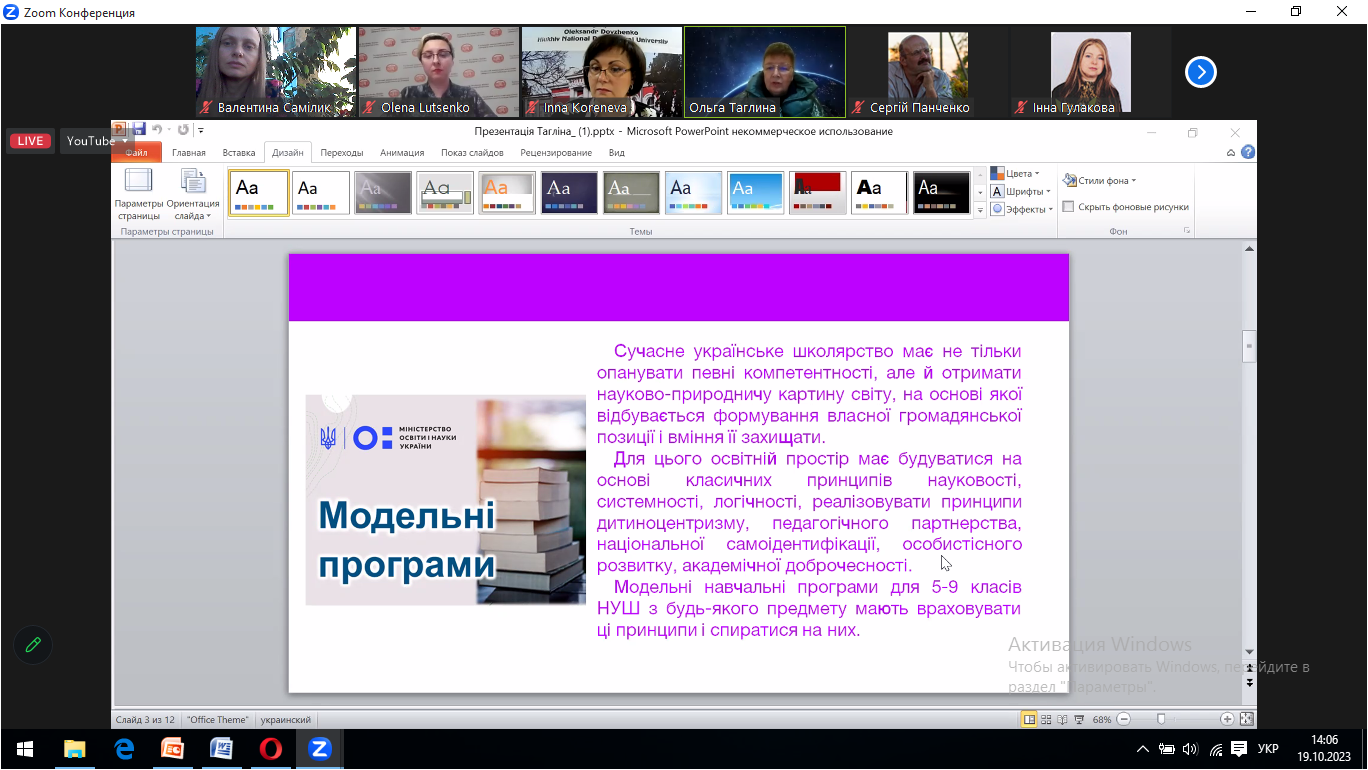
Task: Apply the second white theme thumbnail
Action: pos(321,193)
